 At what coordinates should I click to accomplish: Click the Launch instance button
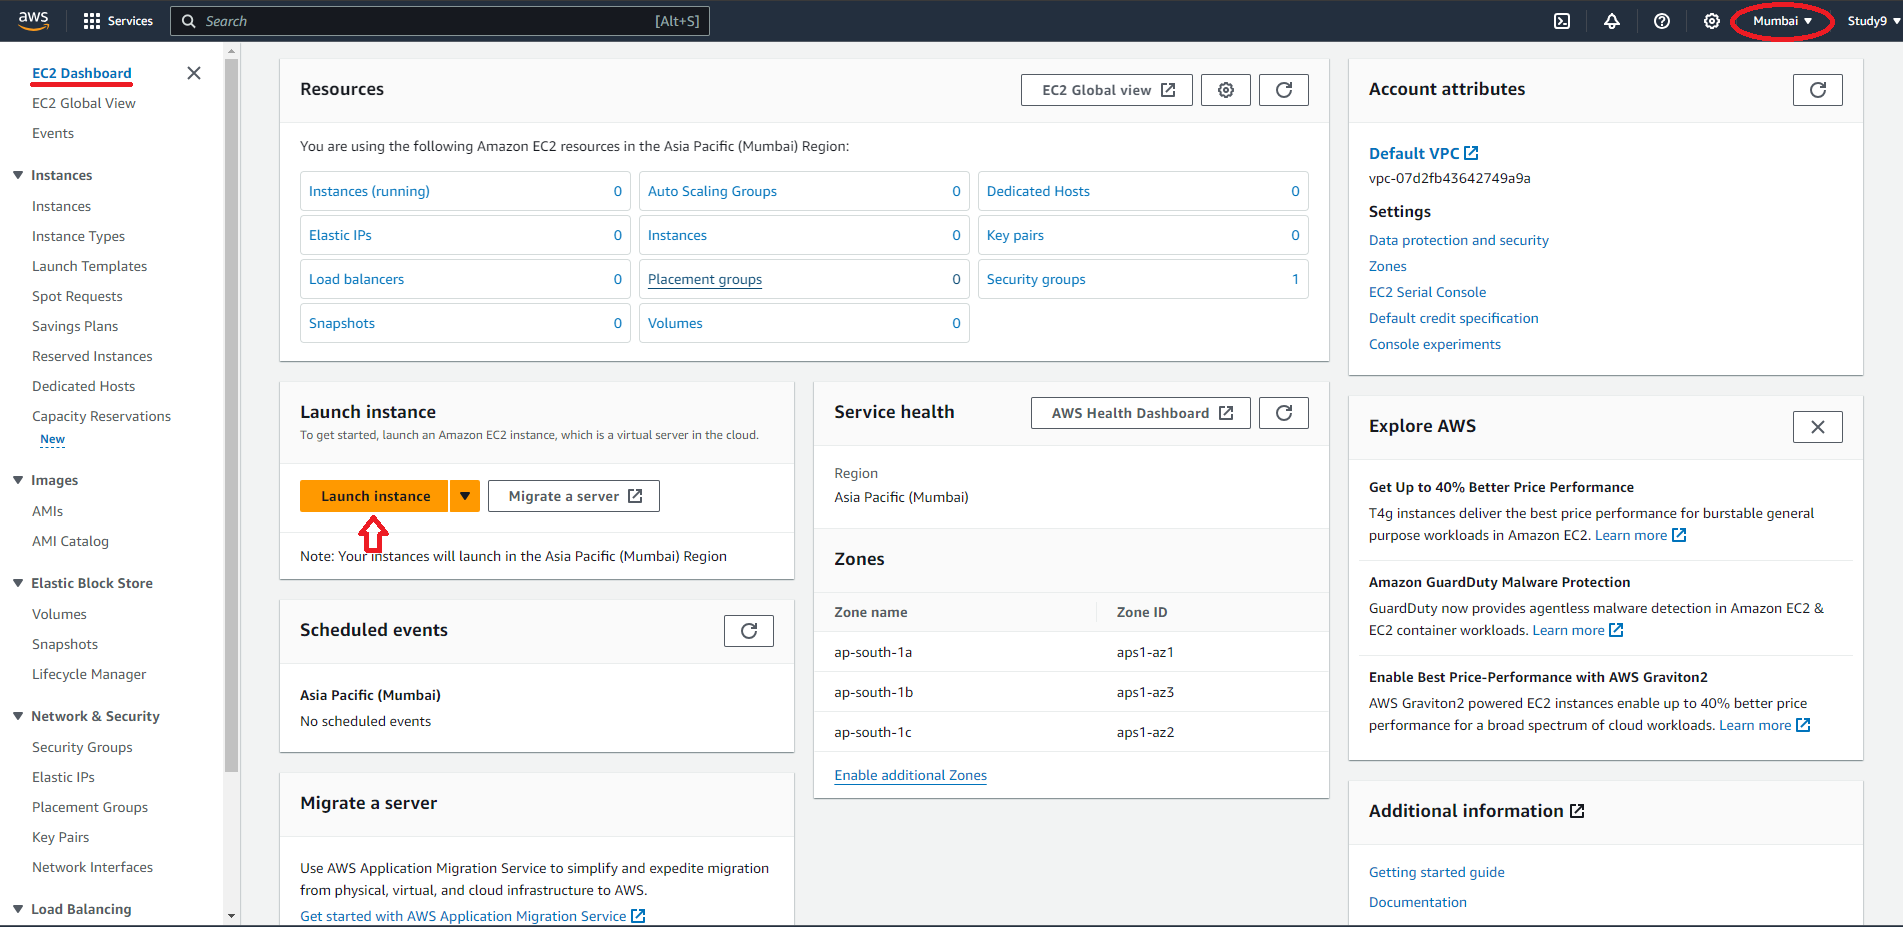coord(375,496)
